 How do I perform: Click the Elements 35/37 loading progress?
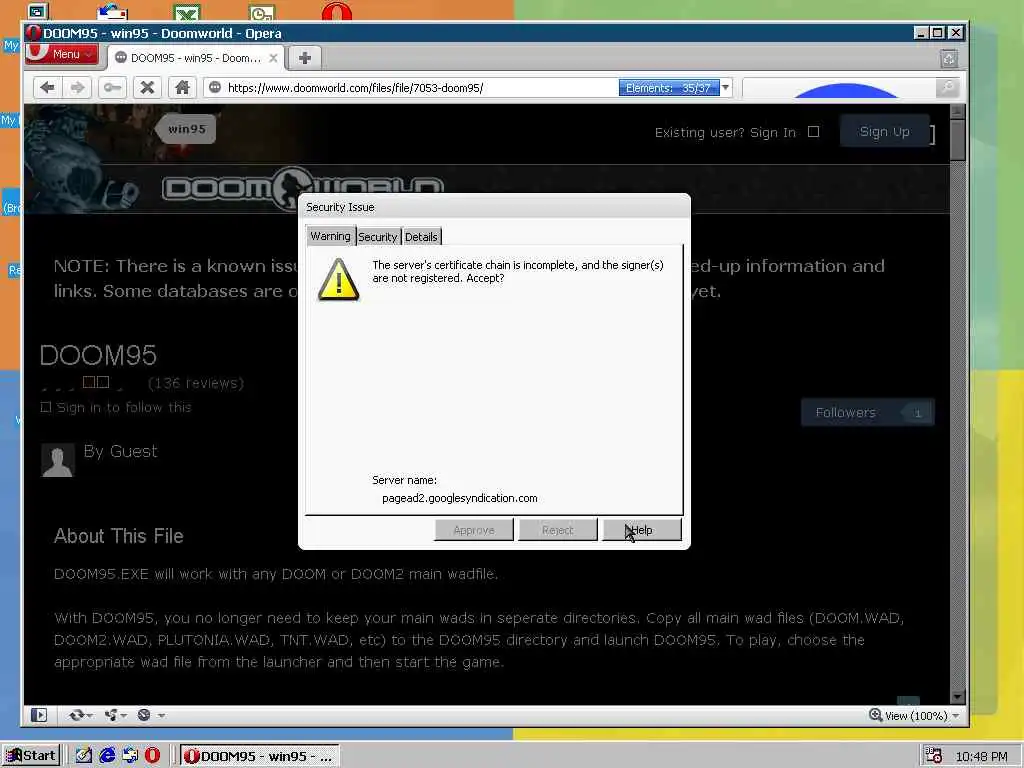669,88
